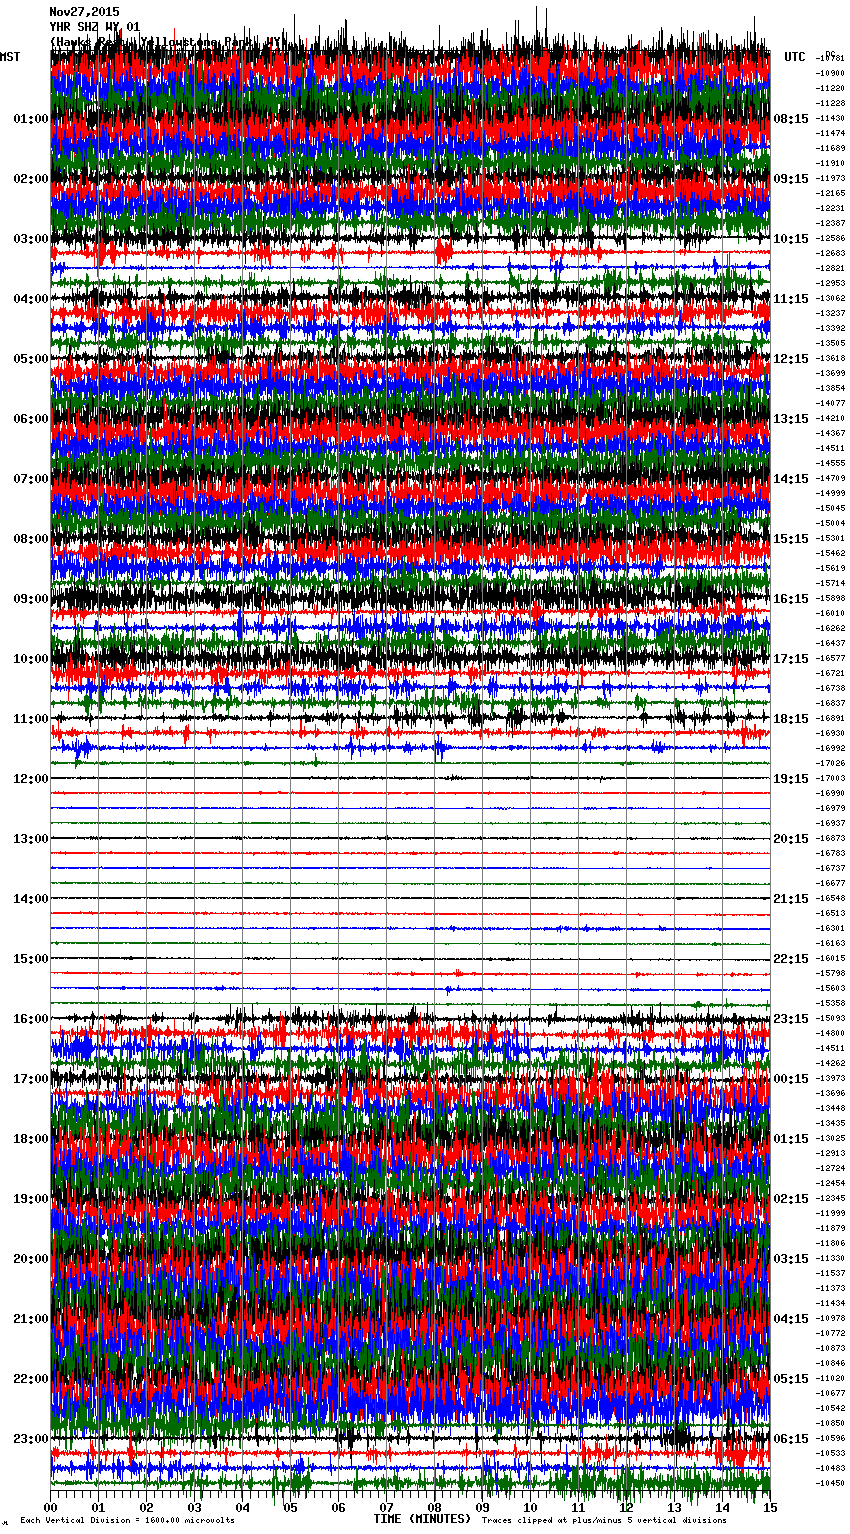Select the "23:00" MST row label

click(x=31, y=1439)
